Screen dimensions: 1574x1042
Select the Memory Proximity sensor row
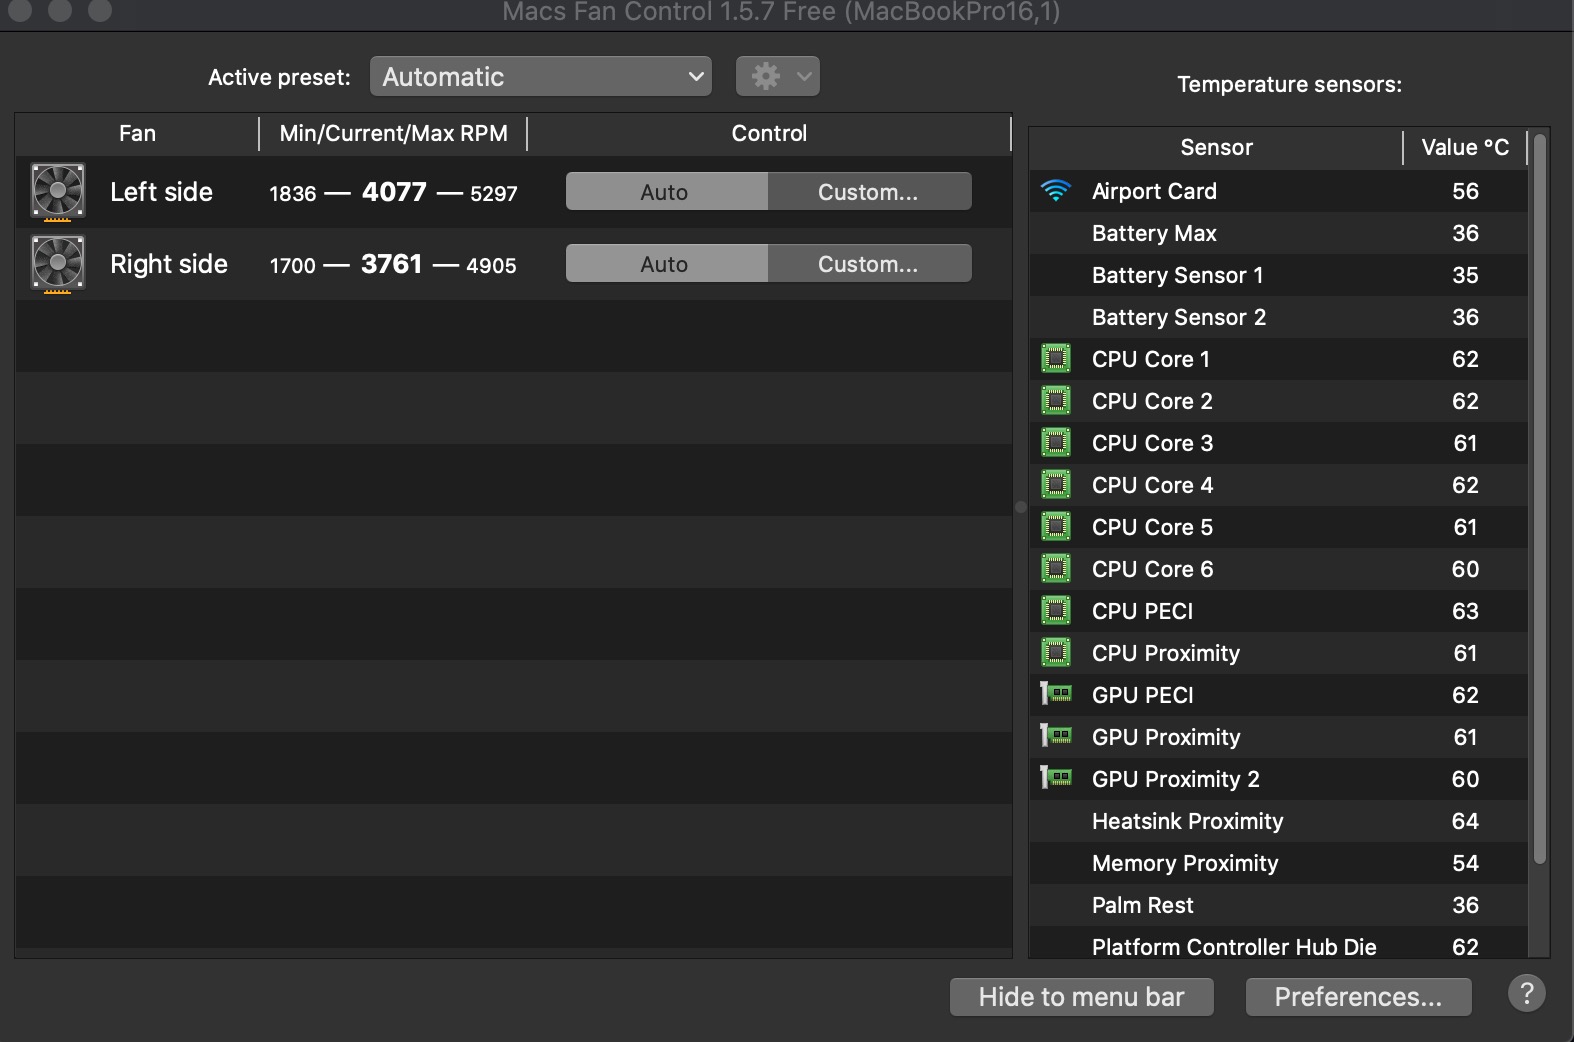tap(1278, 862)
